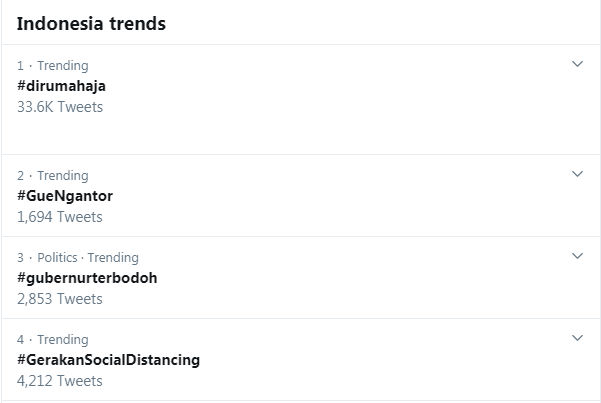Viewport: 601px width, 403px height.
Task: Select the '2 · Trending' label
Action: [53, 176]
